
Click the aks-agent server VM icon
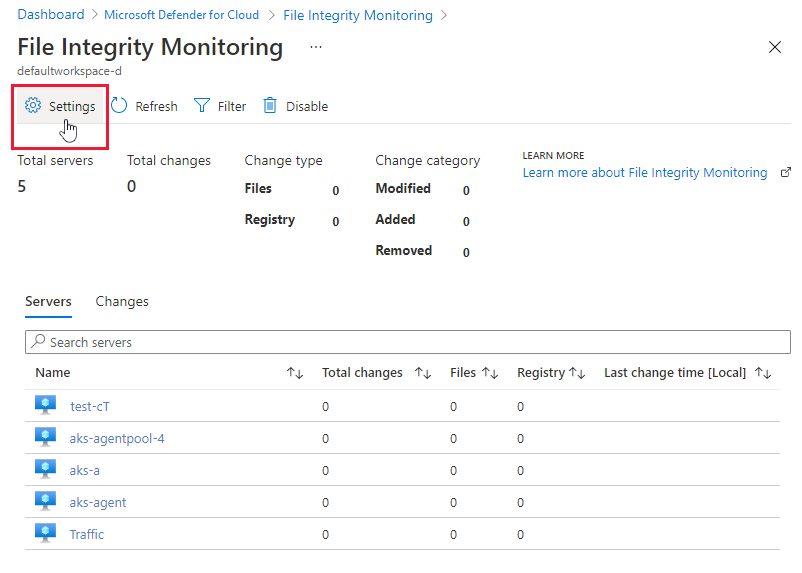pyautogui.click(x=45, y=501)
